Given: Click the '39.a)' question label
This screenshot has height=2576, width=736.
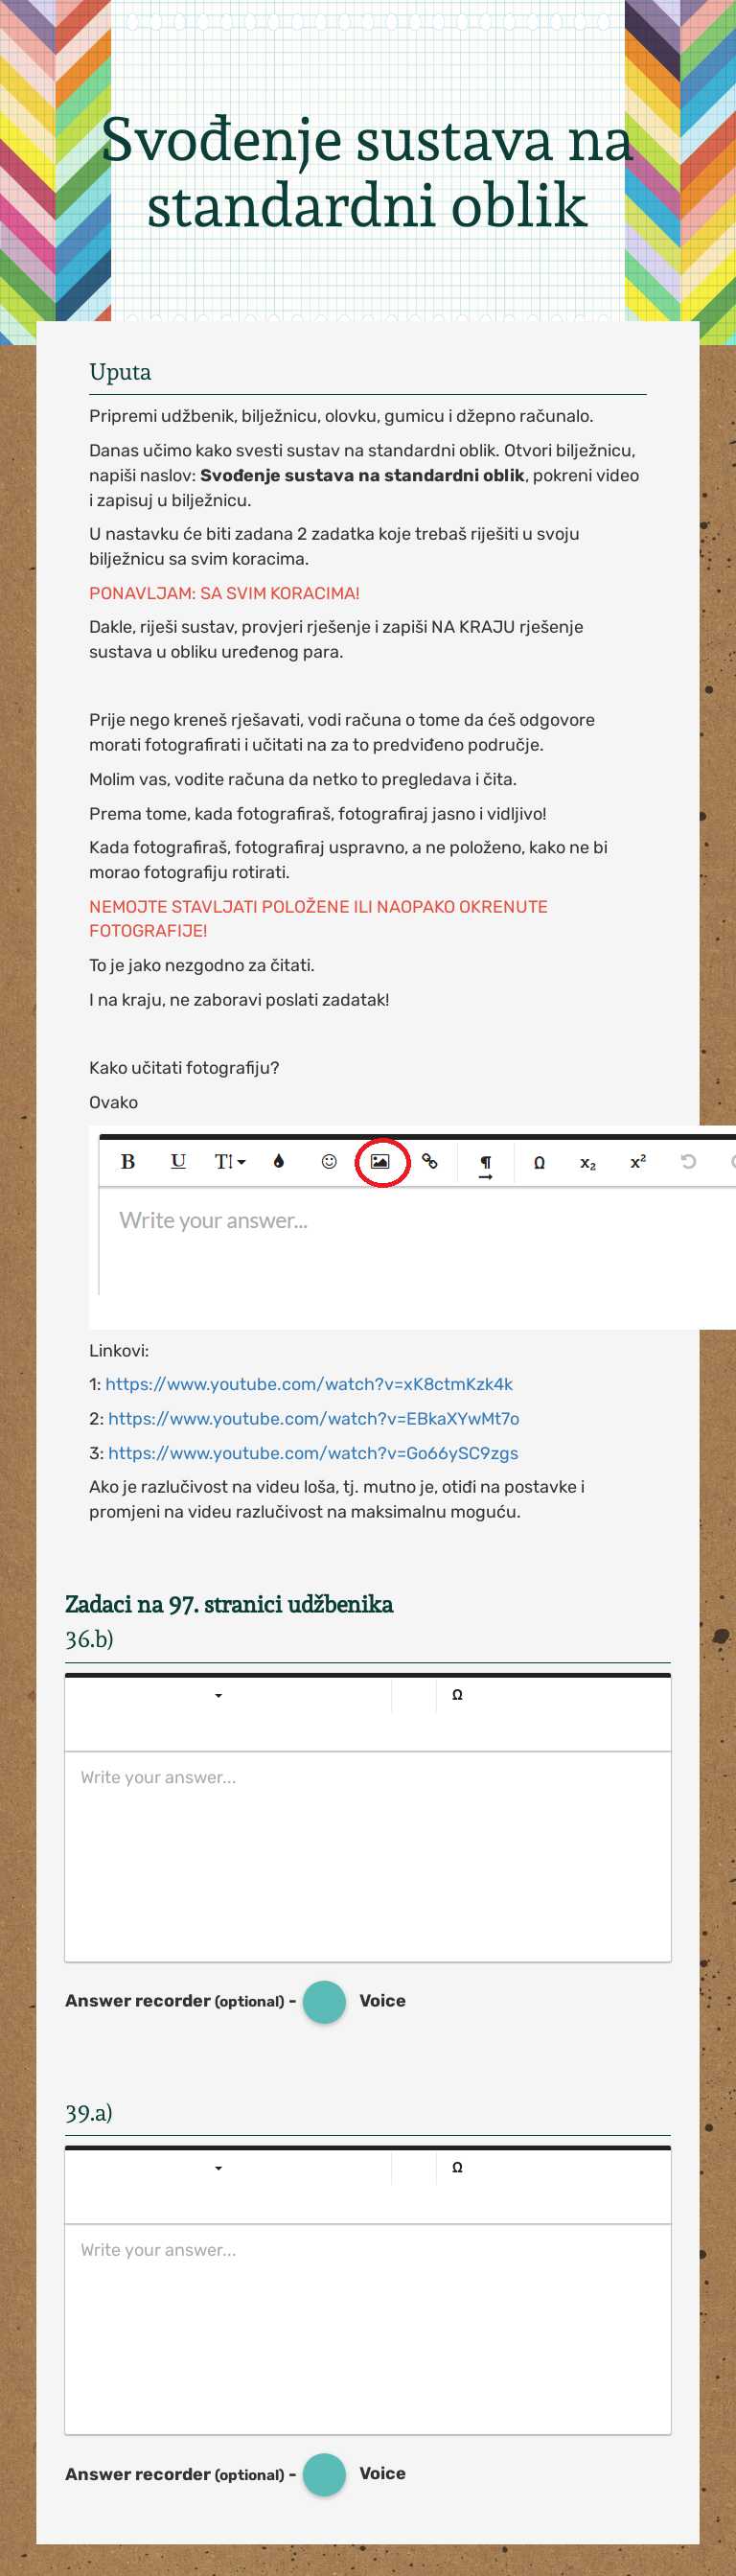Looking at the screenshot, I should 89,2112.
